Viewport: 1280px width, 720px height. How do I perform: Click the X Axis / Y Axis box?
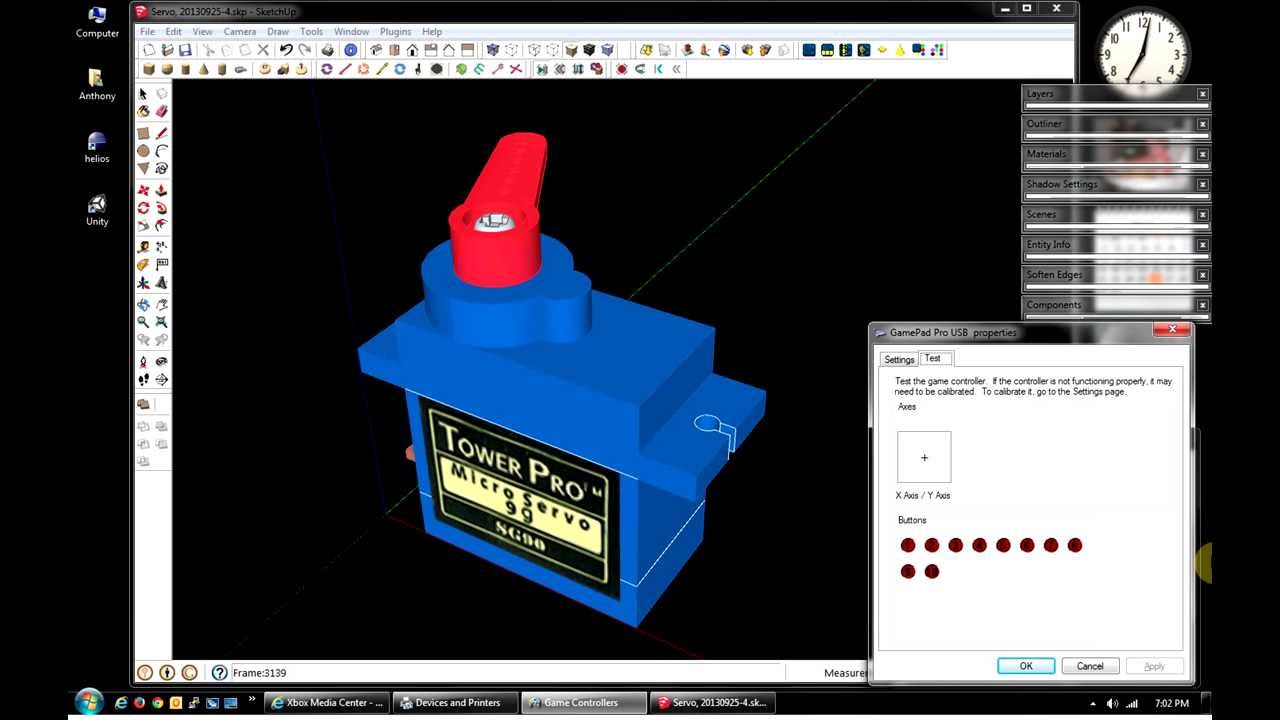924,458
